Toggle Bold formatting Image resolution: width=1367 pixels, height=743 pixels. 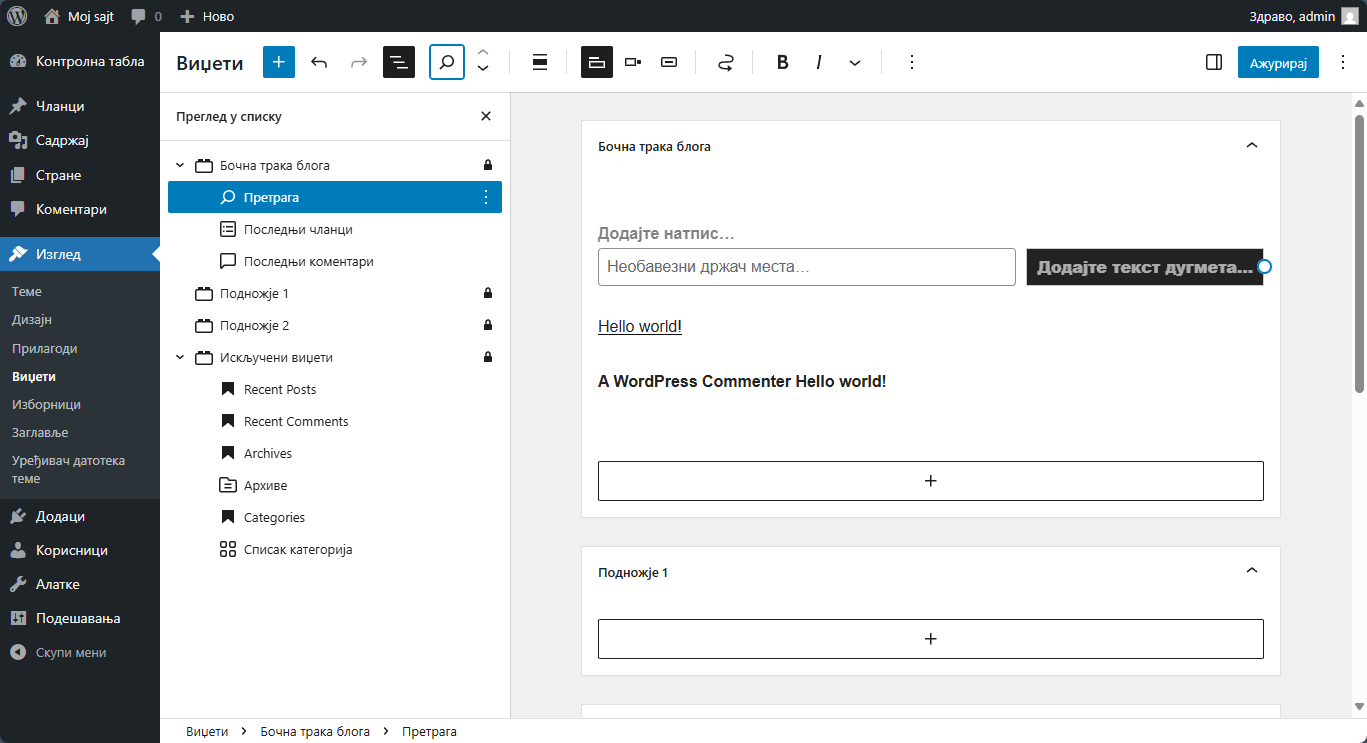(x=782, y=62)
